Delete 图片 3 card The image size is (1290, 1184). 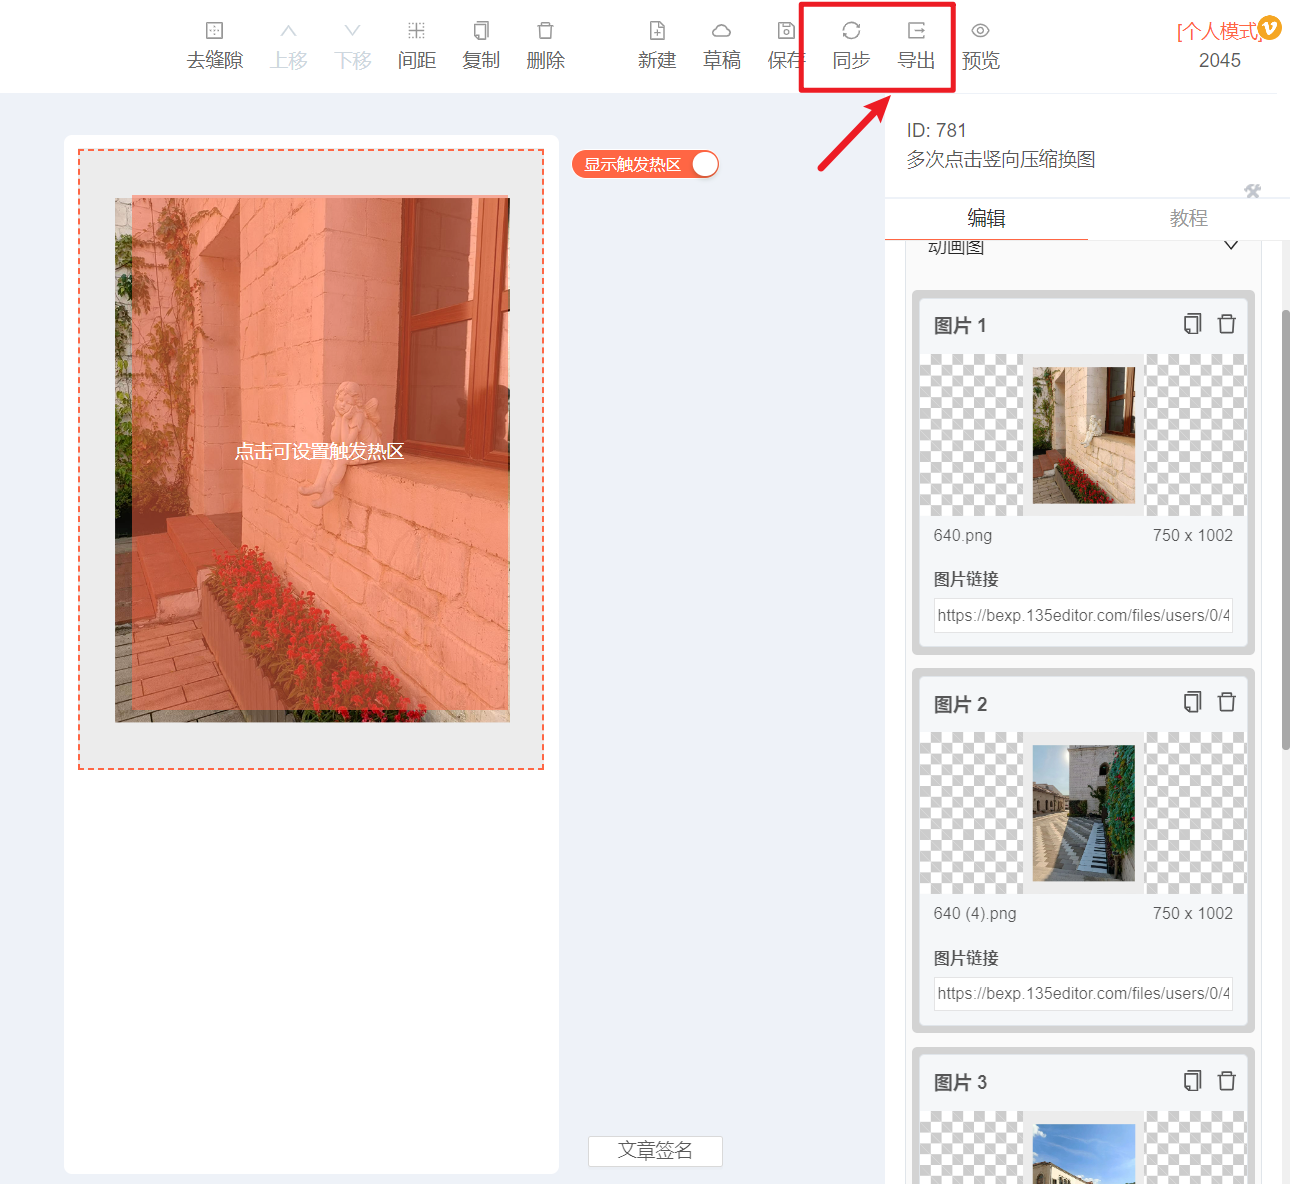(1227, 1081)
